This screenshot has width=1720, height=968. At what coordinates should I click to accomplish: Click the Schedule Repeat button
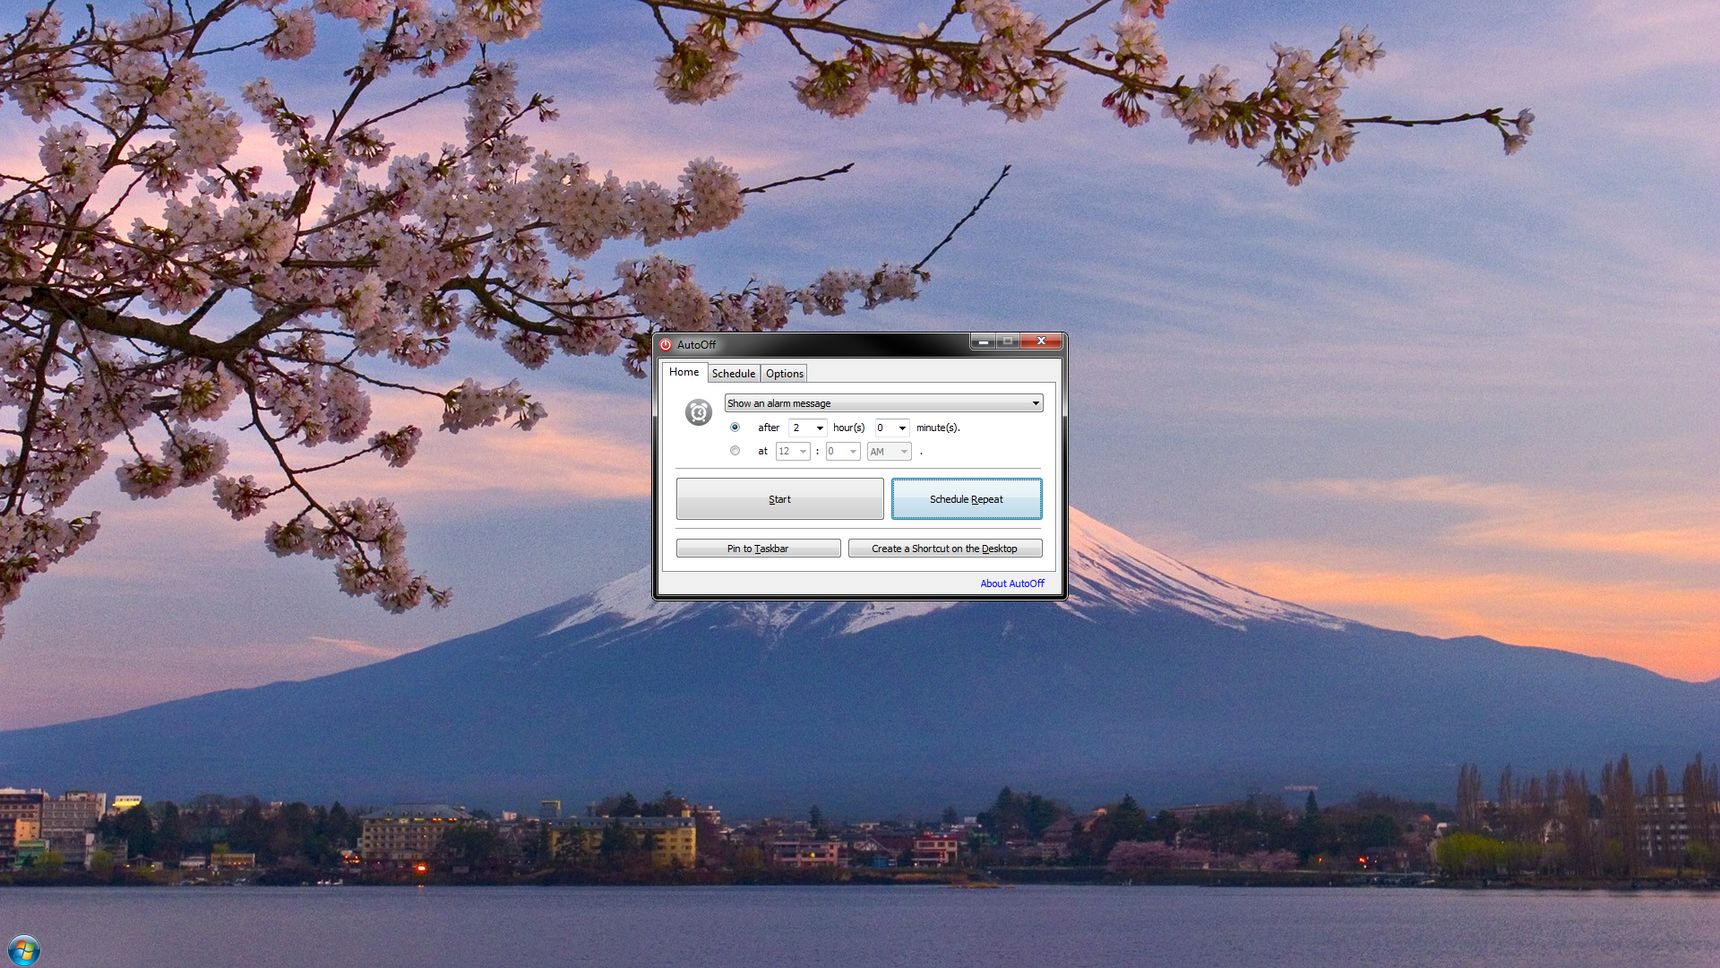tap(966, 499)
